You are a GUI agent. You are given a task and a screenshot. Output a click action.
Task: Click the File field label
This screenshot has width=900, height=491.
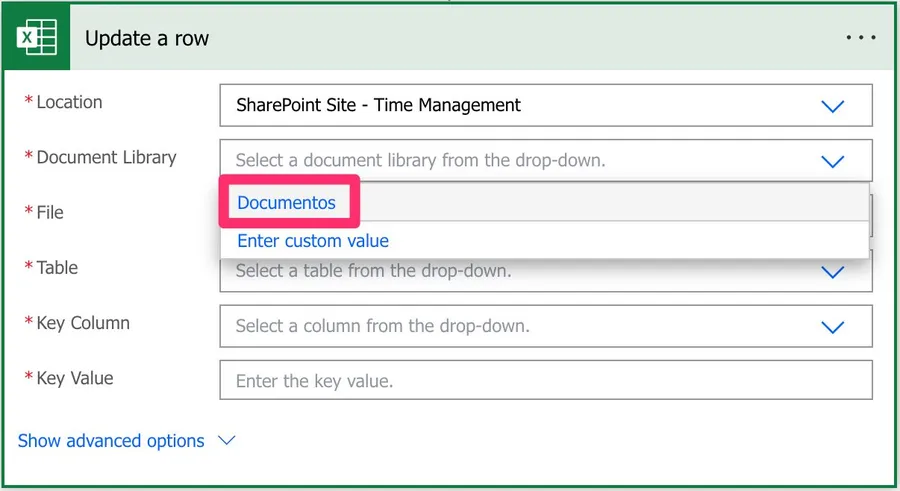[x=50, y=212]
